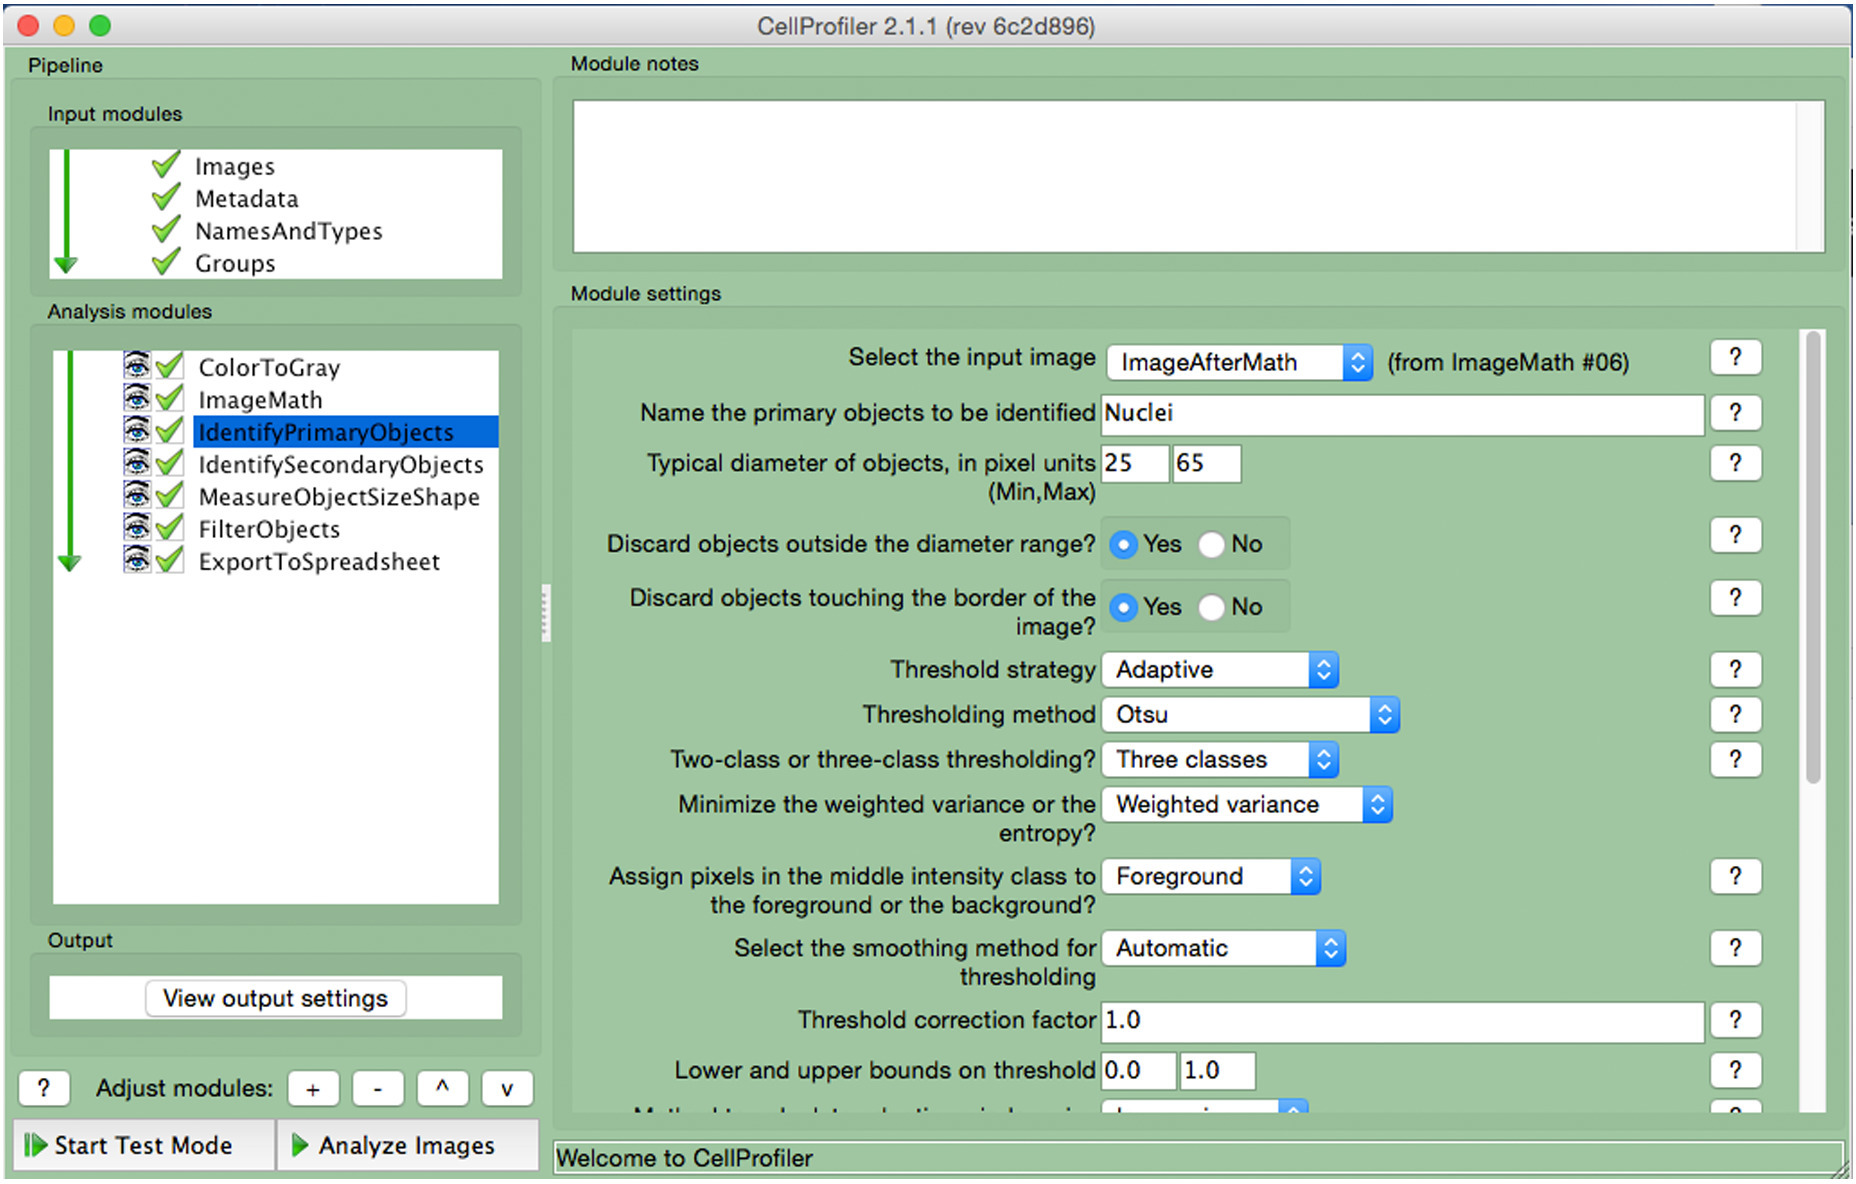Expand the Thresholding method Otsu dropdown

coord(1250,715)
